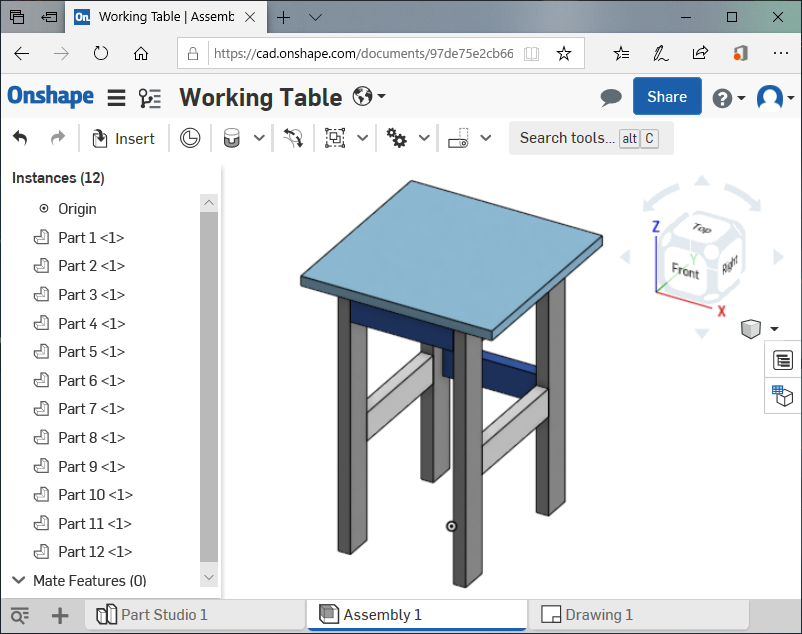Image resolution: width=802 pixels, height=634 pixels.
Task: Click the Top face of view cube
Action: pyautogui.click(x=702, y=229)
